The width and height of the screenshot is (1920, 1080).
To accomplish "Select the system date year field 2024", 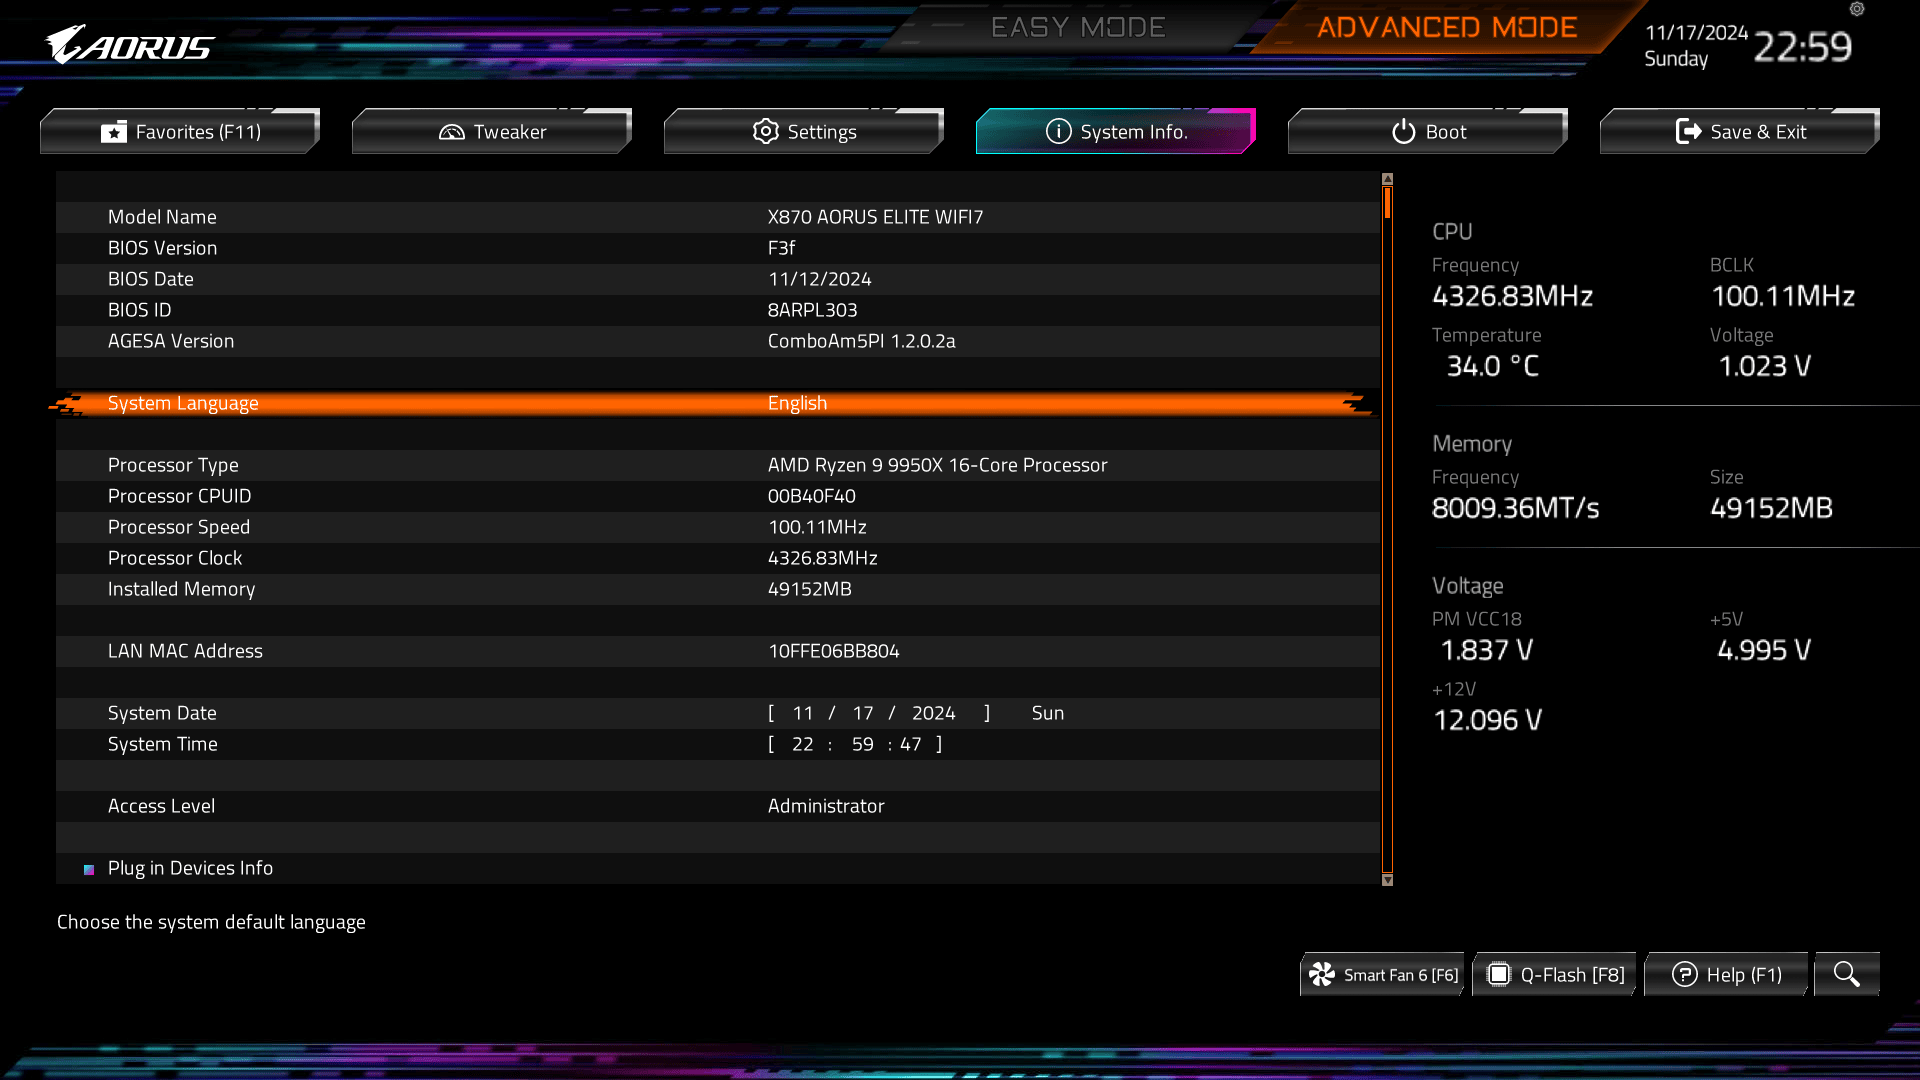I will [x=933, y=713].
